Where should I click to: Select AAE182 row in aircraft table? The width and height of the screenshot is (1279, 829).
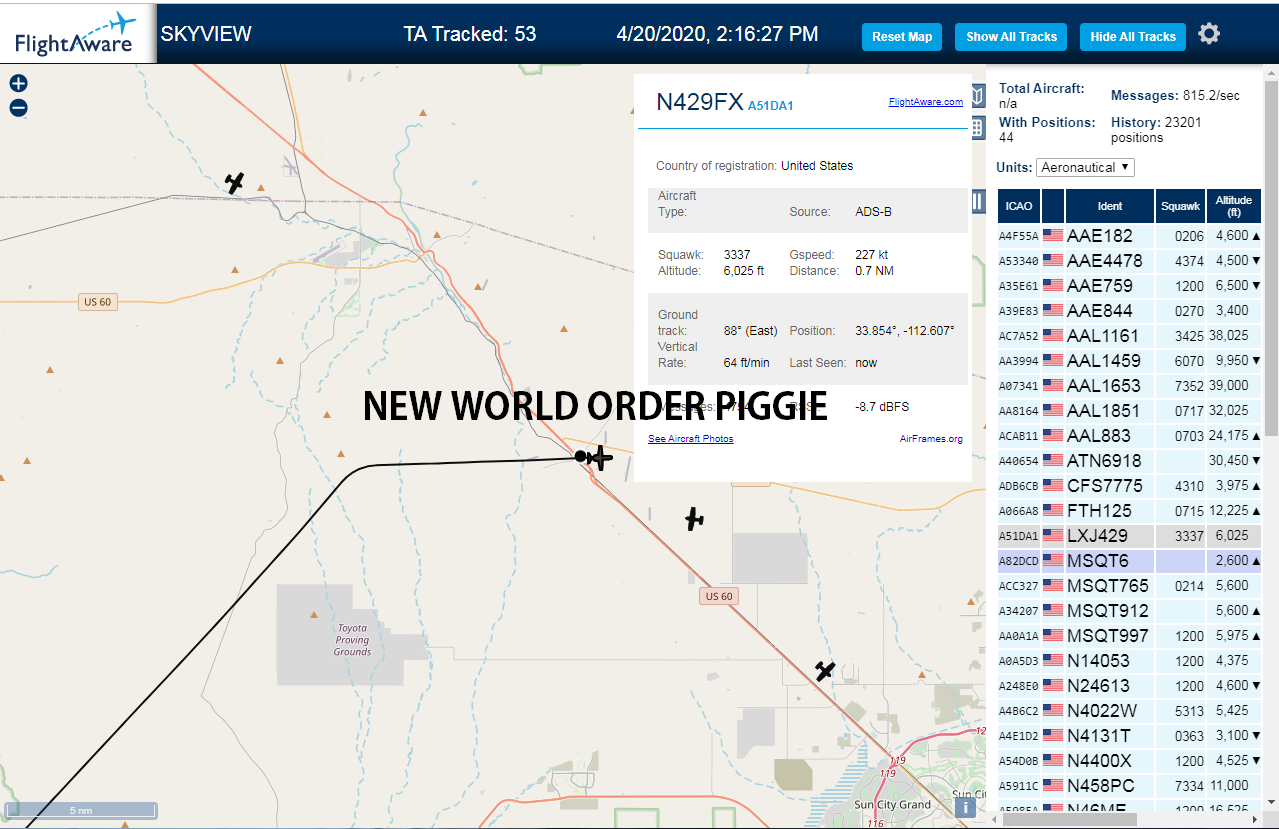click(1130, 236)
